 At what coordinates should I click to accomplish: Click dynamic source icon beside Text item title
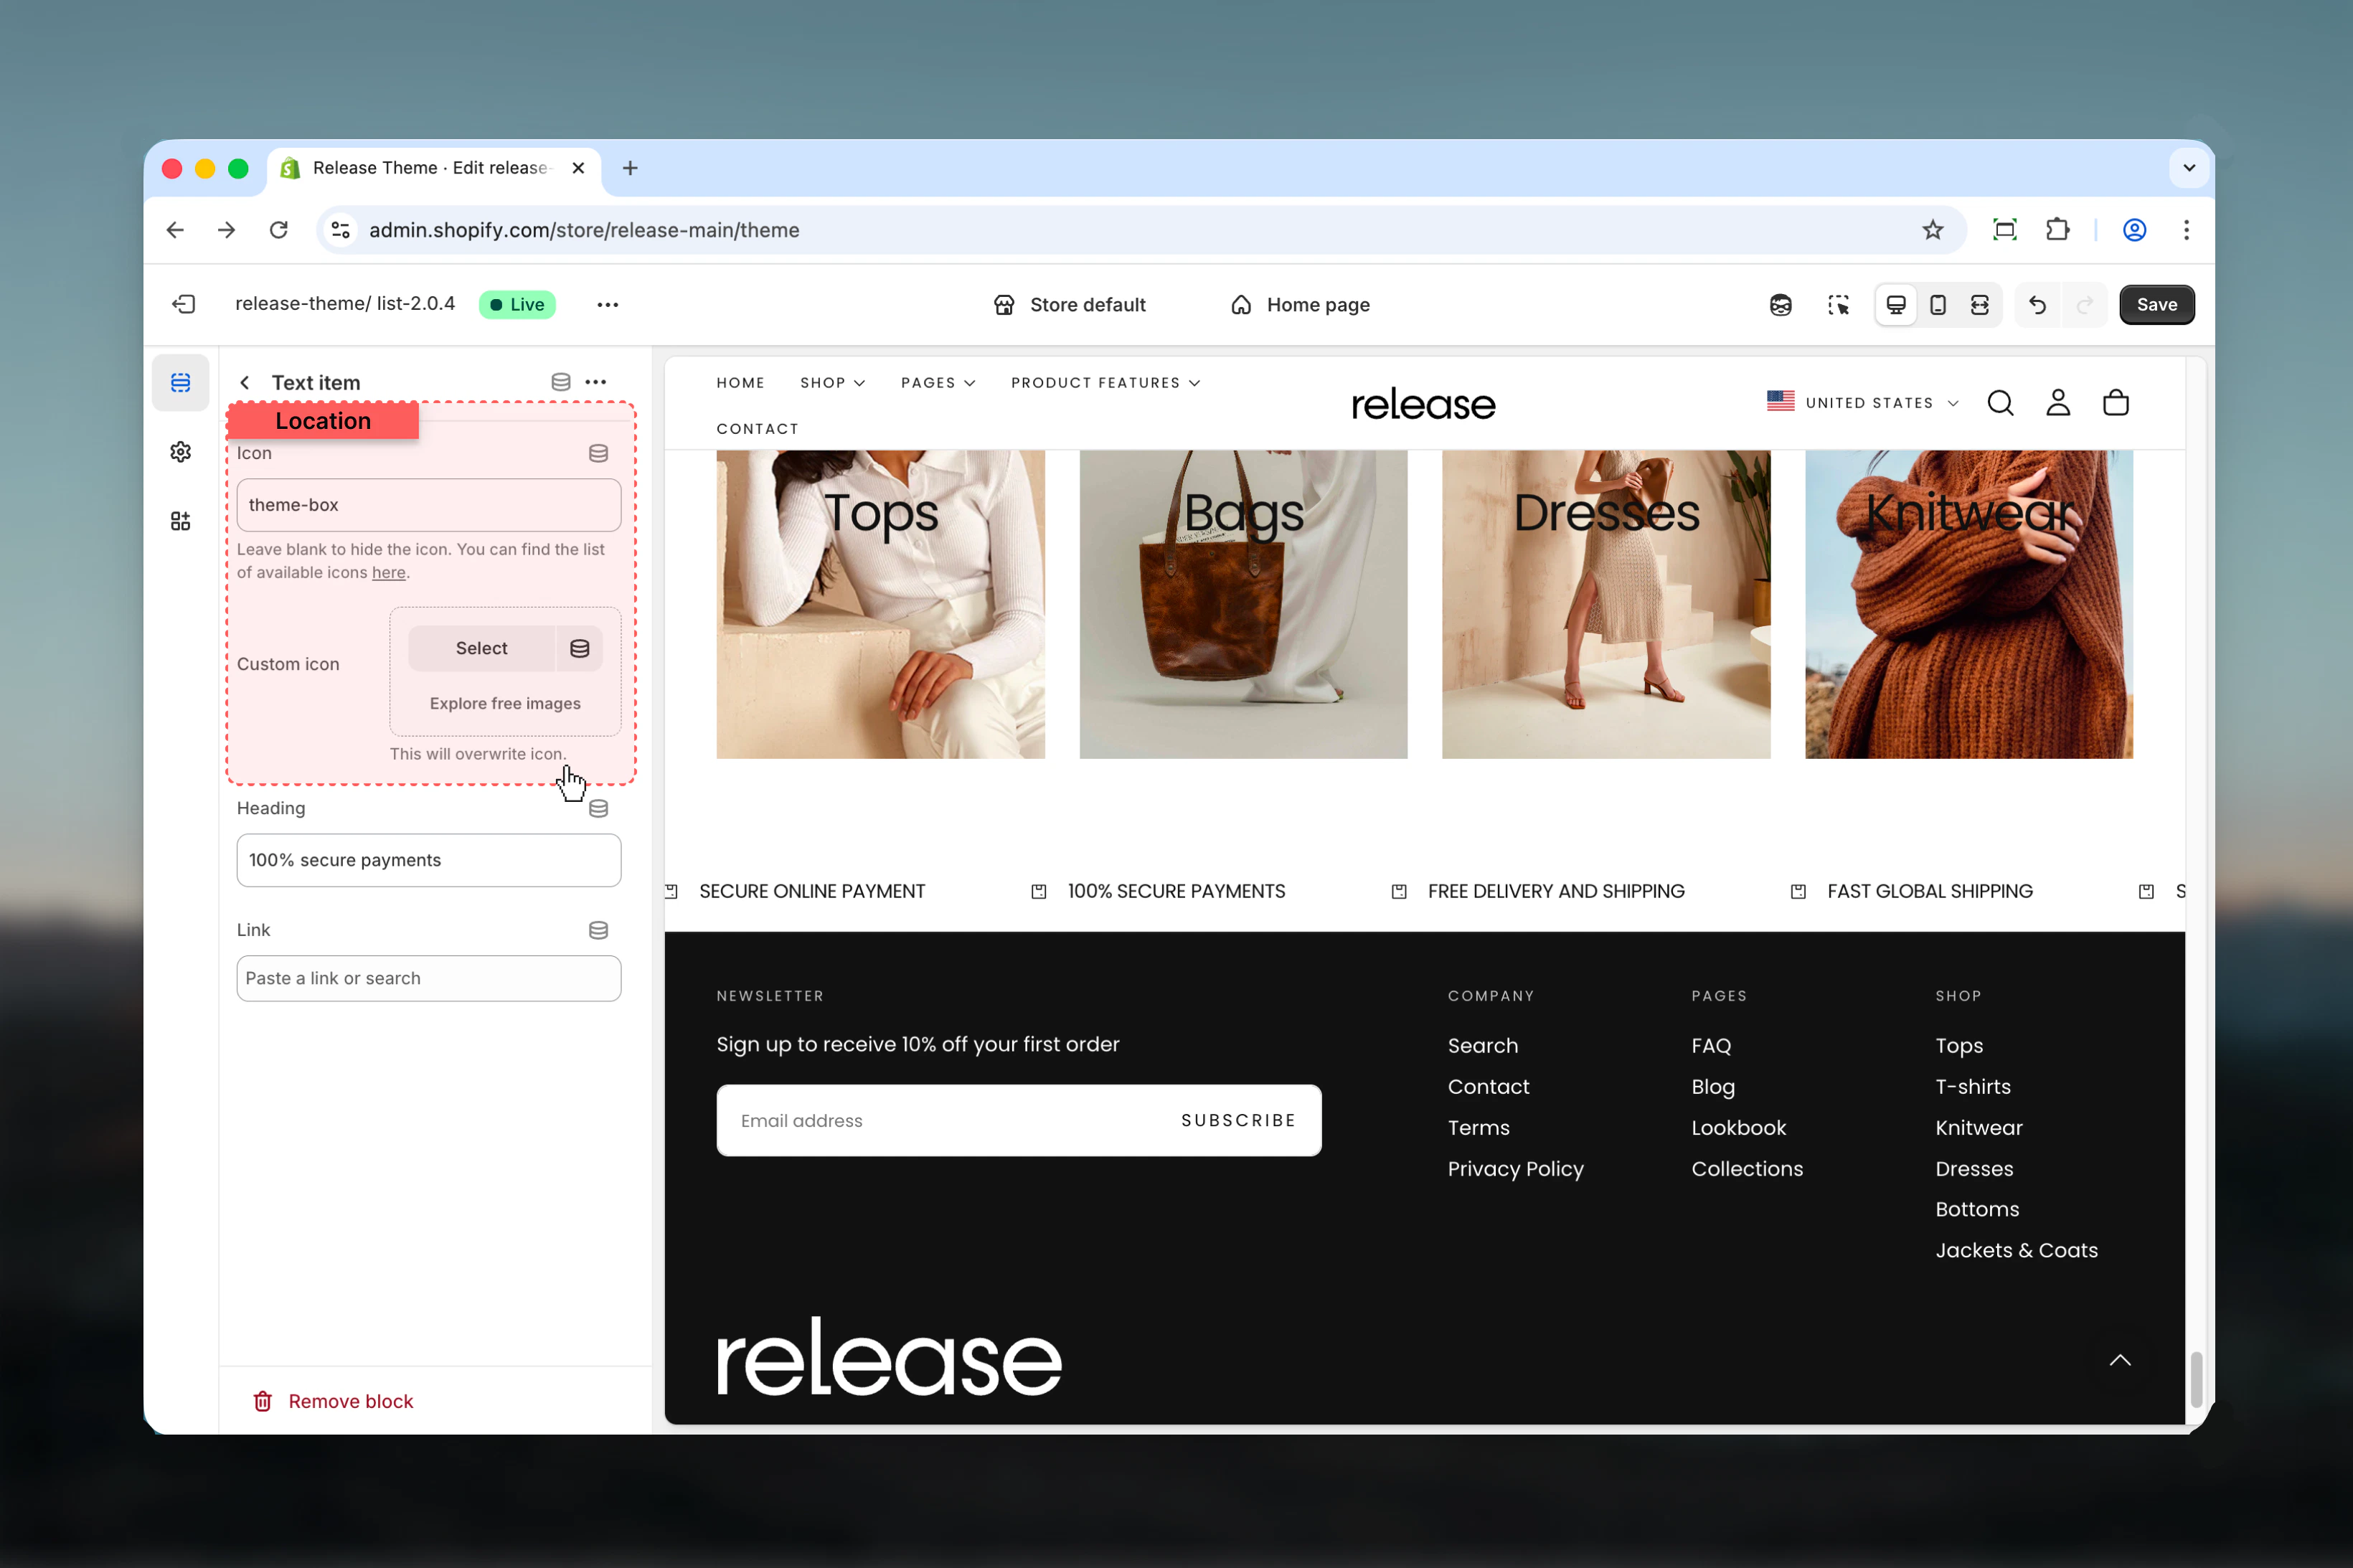pyautogui.click(x=561, y=382)
